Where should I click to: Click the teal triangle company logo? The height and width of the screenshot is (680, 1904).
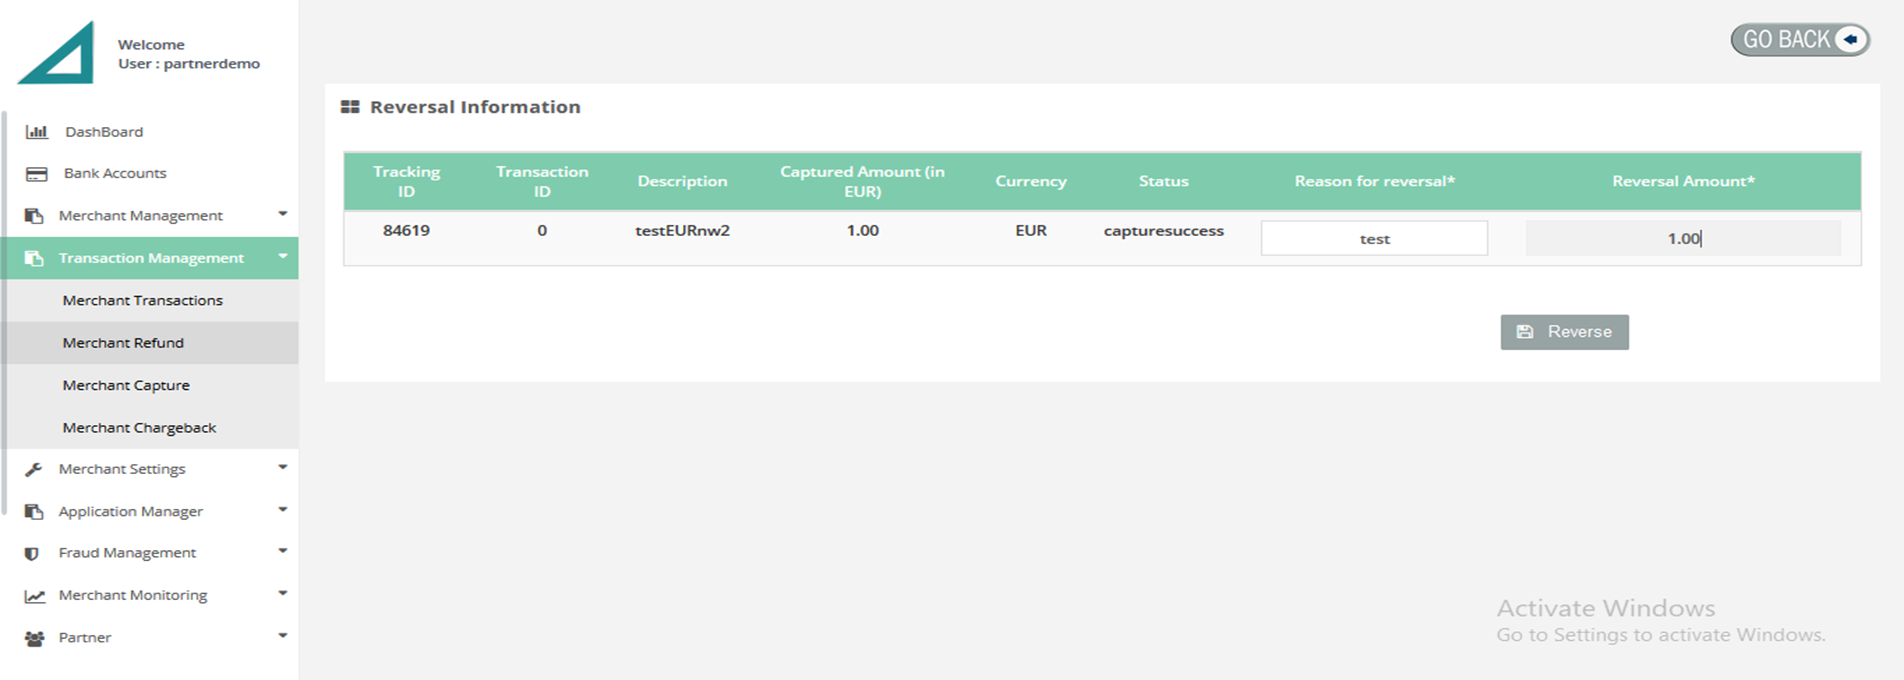tap(58, 54)
